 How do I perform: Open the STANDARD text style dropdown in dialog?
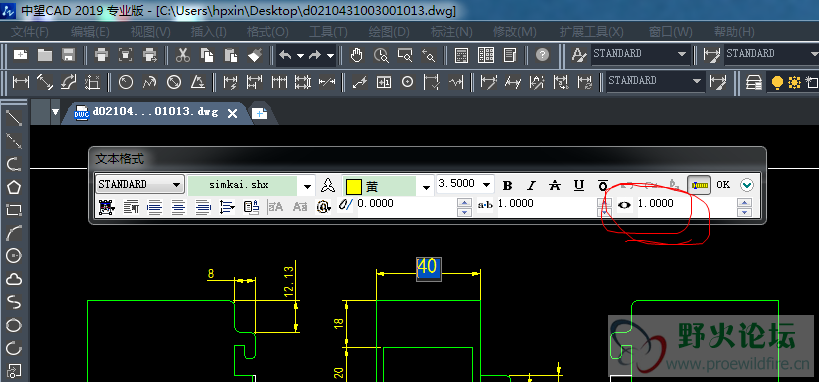pyautogui.click(x=140, y=184)
